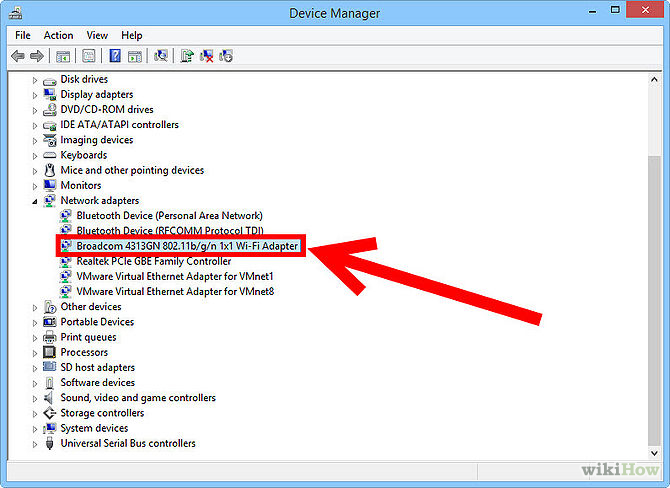
Task: Select the Sound, video and game controllers label
Action: pos(138,398)
